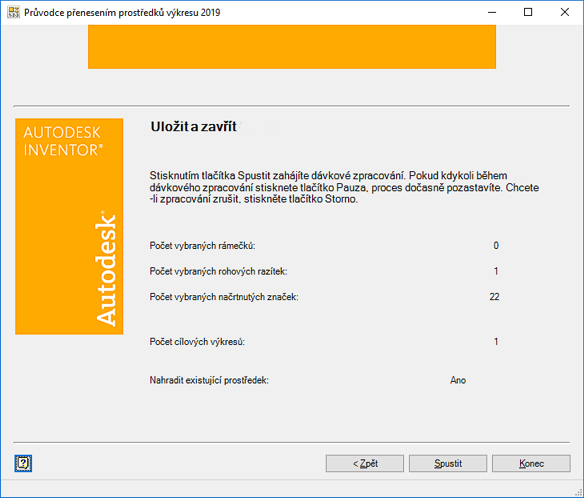Screen dimensions: 584x498
Task: Go back with the Zpět button
Action: [x=365, y=463]
